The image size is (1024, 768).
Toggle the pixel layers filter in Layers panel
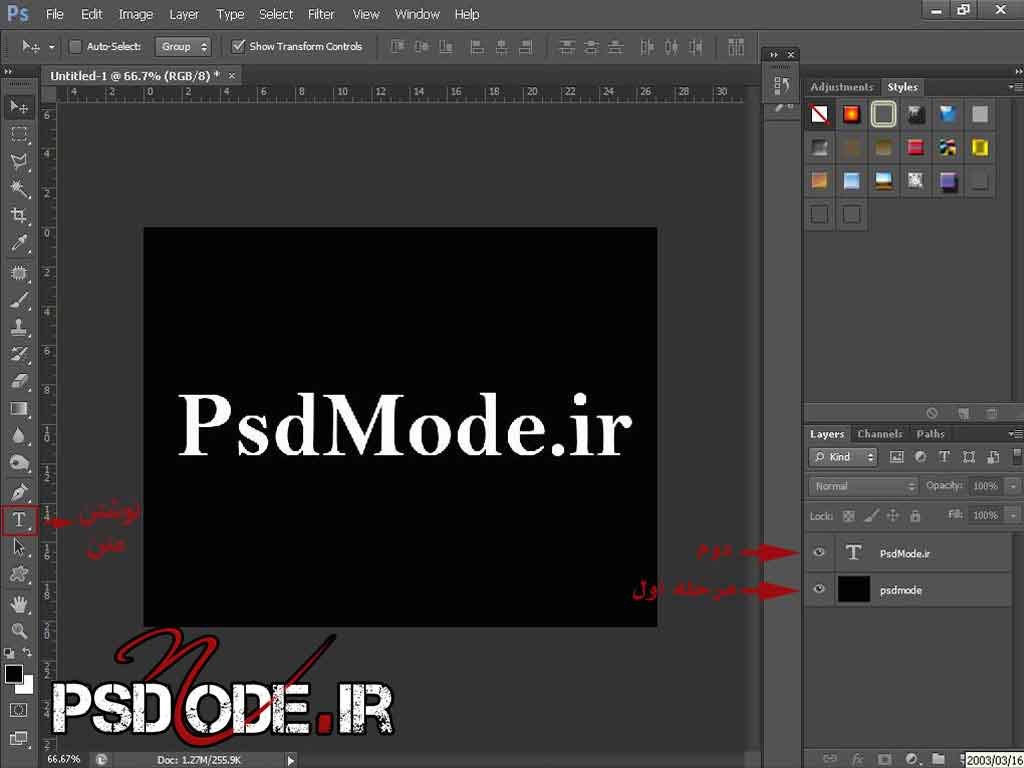point(897,457)
